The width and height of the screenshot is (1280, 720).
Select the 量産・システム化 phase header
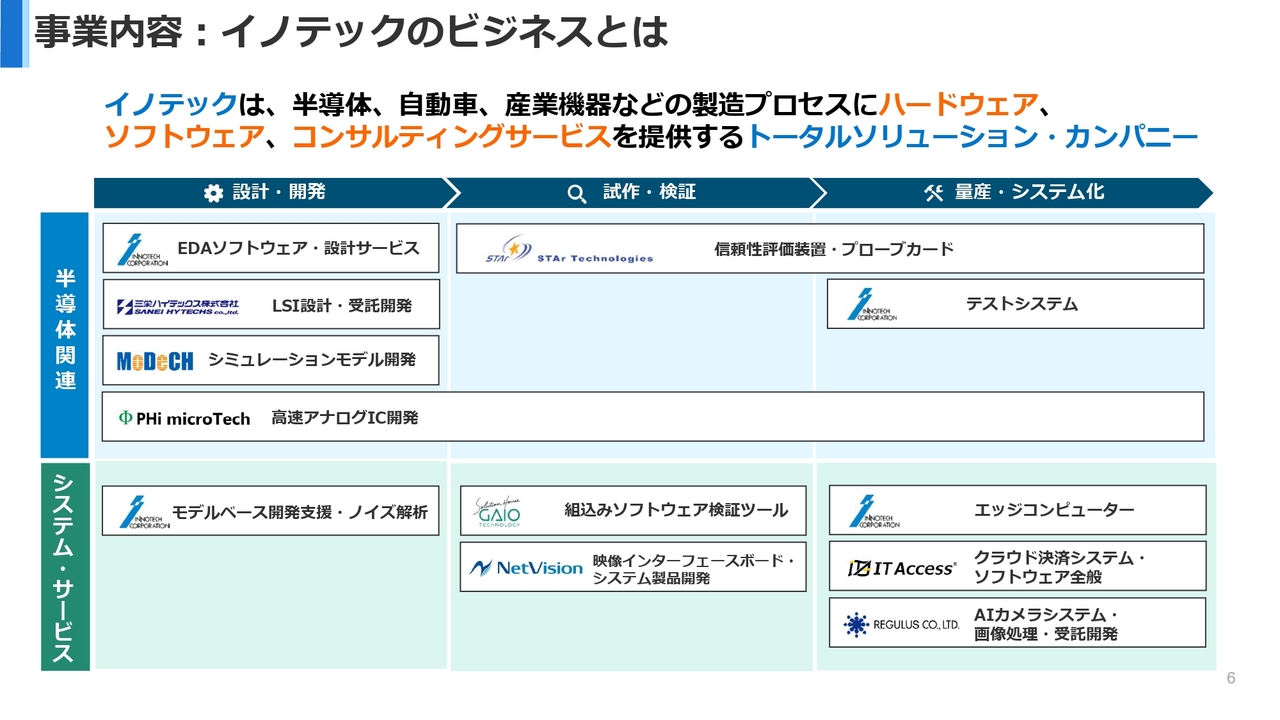tap(1012, 193)
